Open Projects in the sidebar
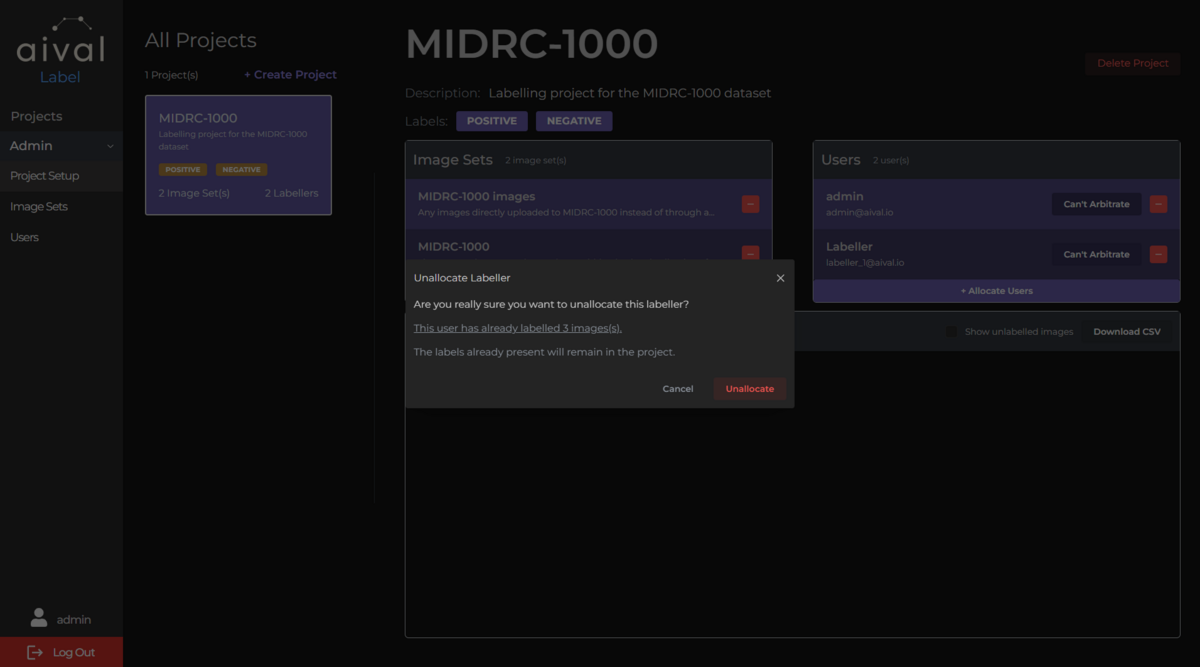The height and width of the screenshot is (667, 1200). tap(37, 116)
